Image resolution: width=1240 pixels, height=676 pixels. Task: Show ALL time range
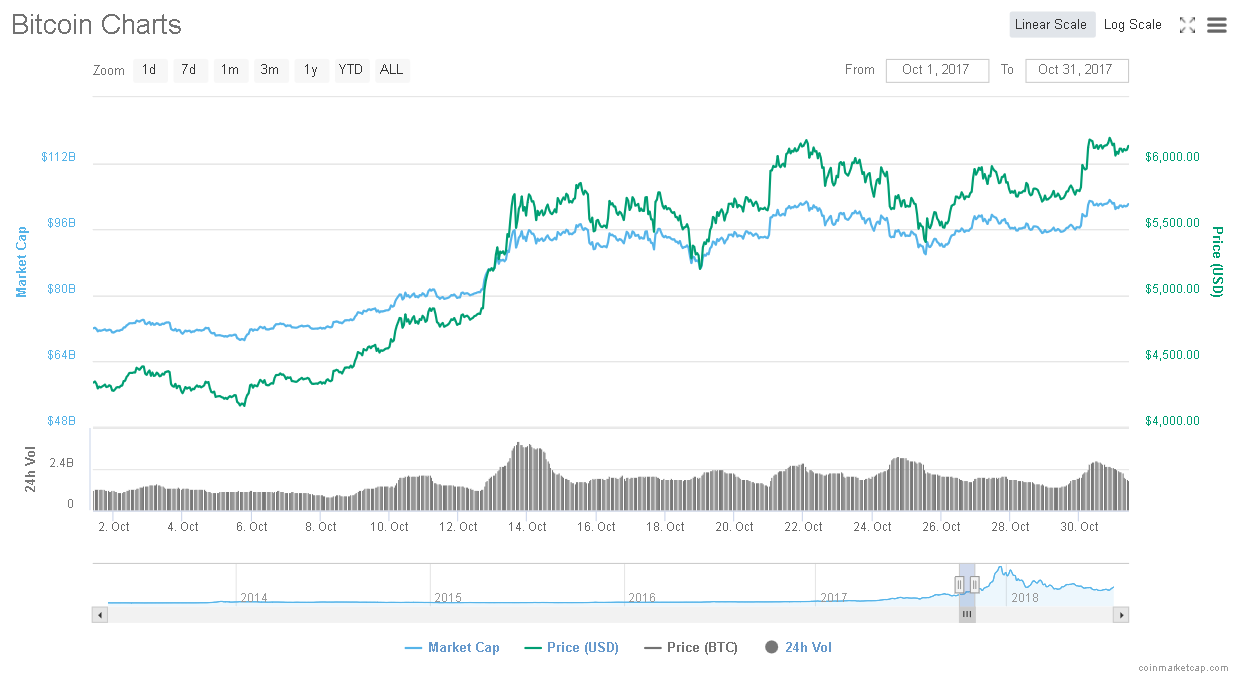[392, 70]
